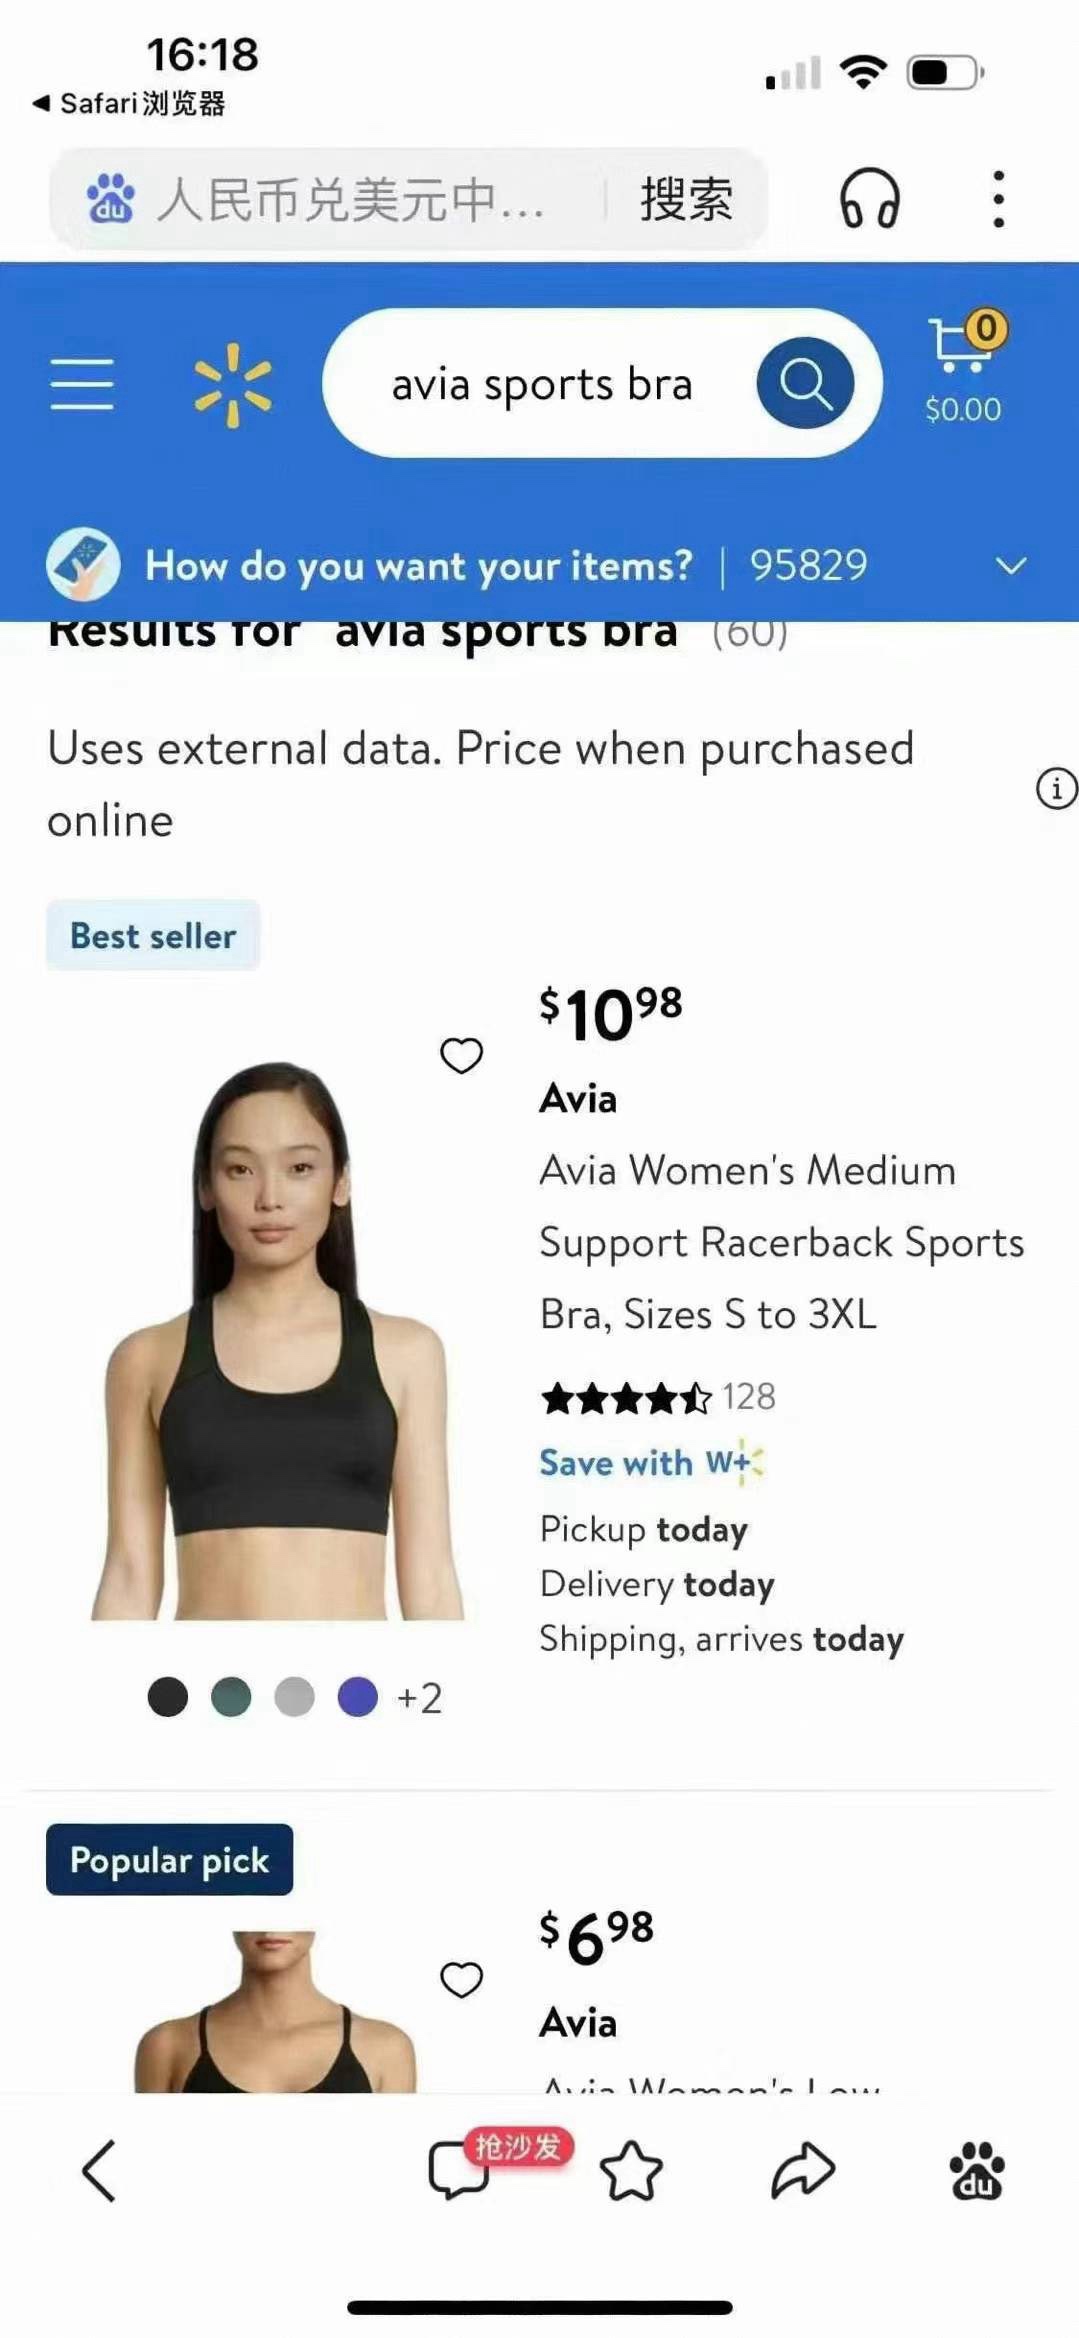The width and height of the screenshot is (1079, 2338).
Task: Tap the headphones listen icon
Action: coord(869,198)
